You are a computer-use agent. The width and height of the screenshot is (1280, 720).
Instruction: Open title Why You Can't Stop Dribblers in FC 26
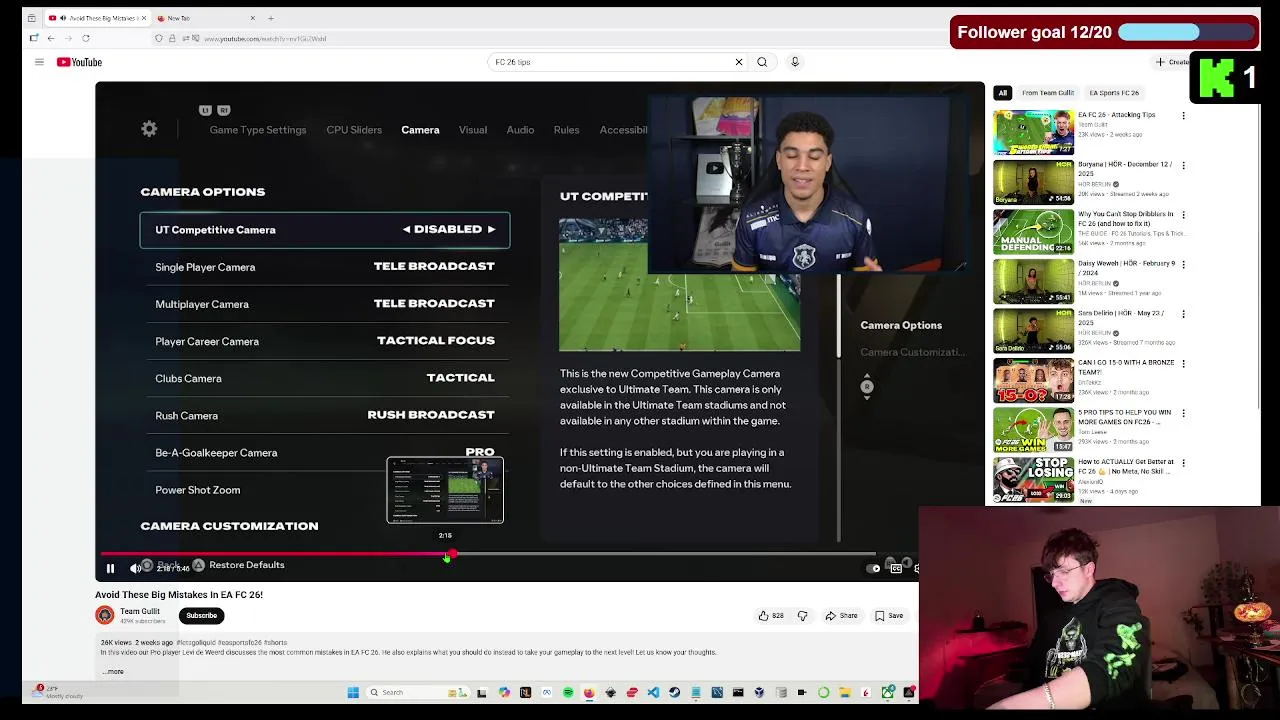coord(1125,218)
